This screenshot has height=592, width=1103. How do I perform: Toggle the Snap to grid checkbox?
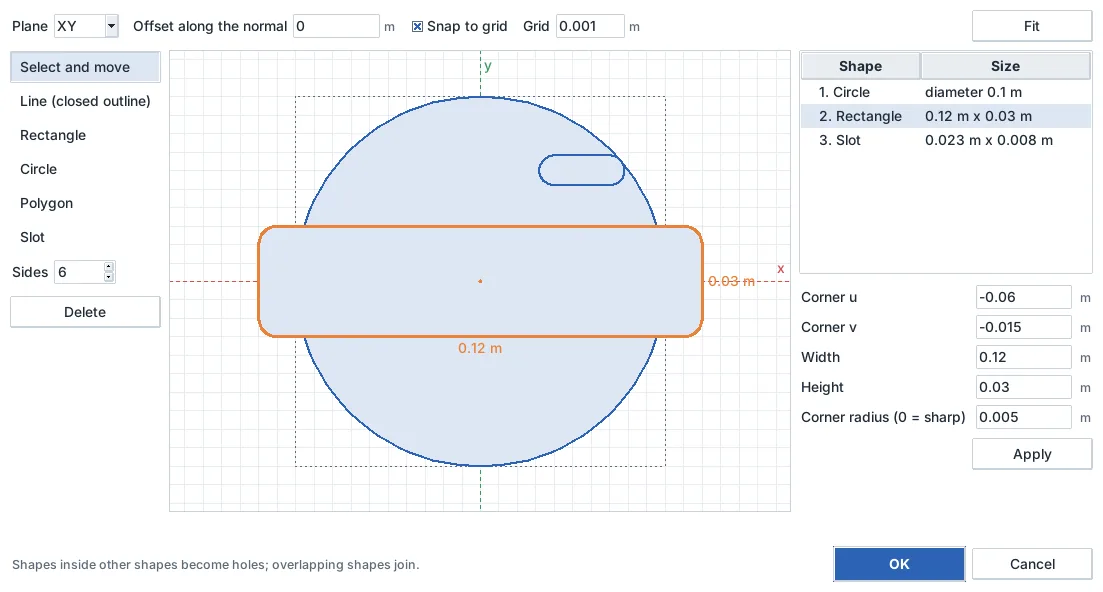click(x=417, y=27)
